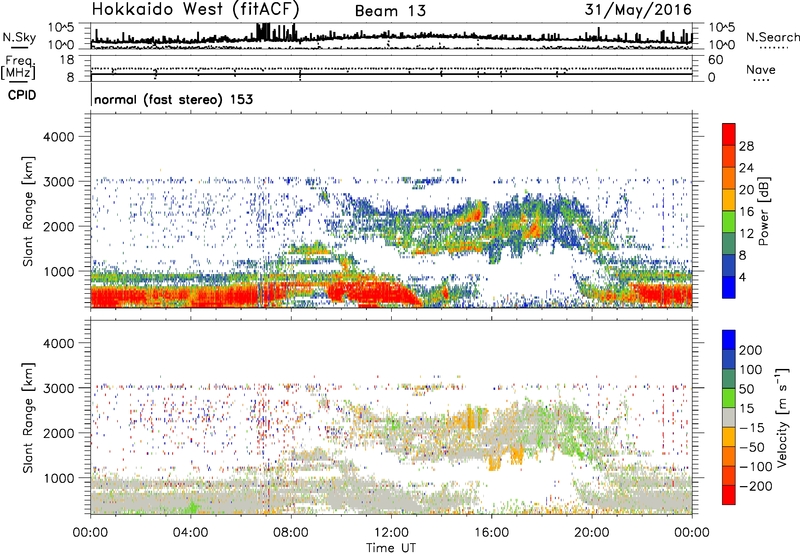
Task: Click the 'Freq. [MHz]' axis label
Action: [18, 67]
